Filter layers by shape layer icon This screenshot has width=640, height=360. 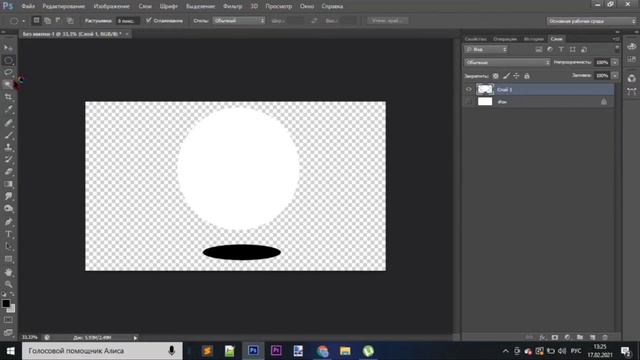(x=573, y=49)
